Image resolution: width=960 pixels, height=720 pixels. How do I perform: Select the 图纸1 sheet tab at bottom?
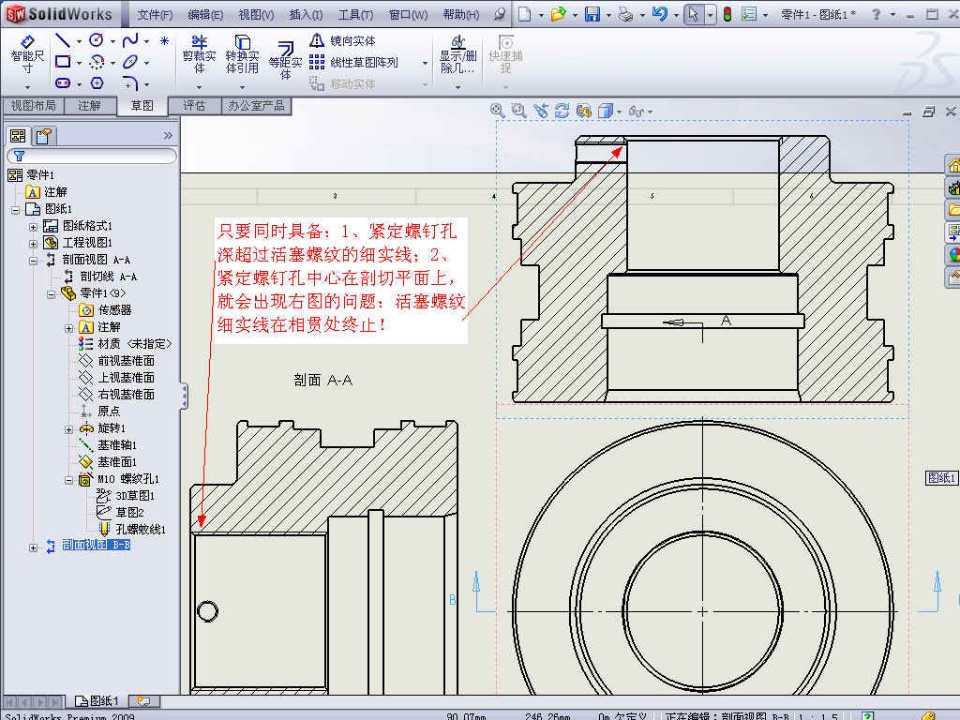(97, 700)
